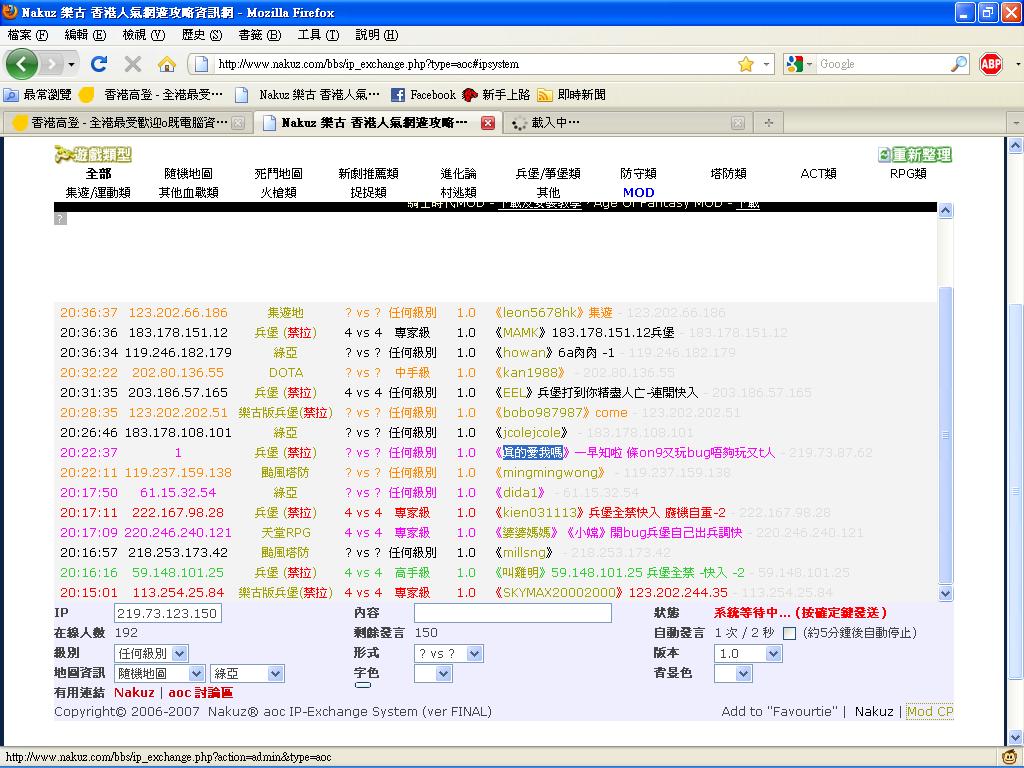The height and width of the screenshot is (768, 1024).
Task: Open the 隨機地圖 map type dropdown
Action: [x=159, y=673]
